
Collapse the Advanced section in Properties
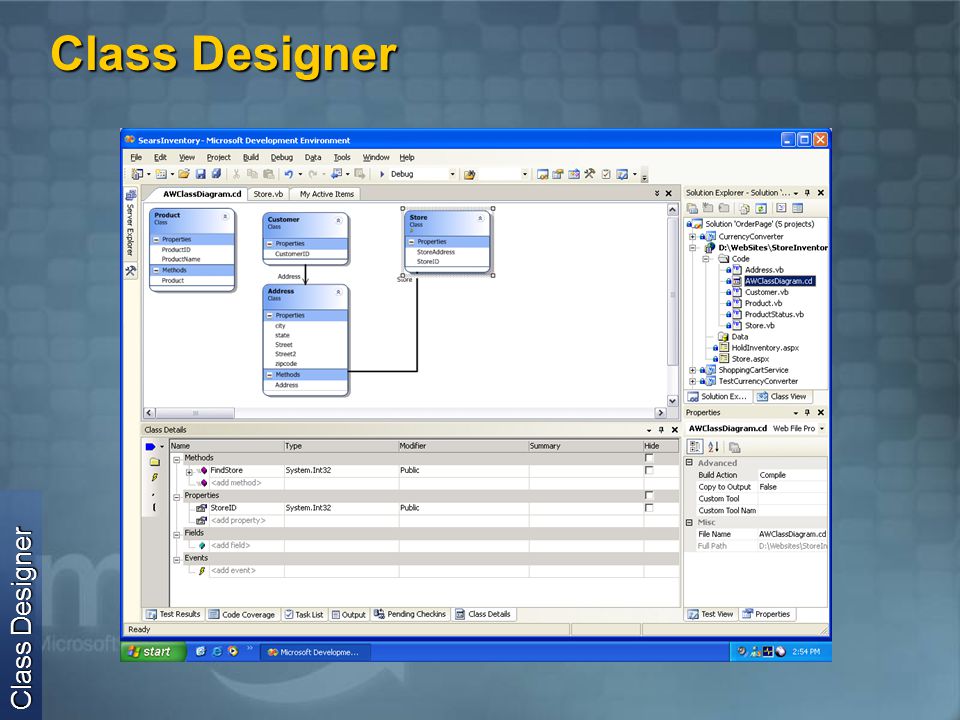[x=689, y=463]
